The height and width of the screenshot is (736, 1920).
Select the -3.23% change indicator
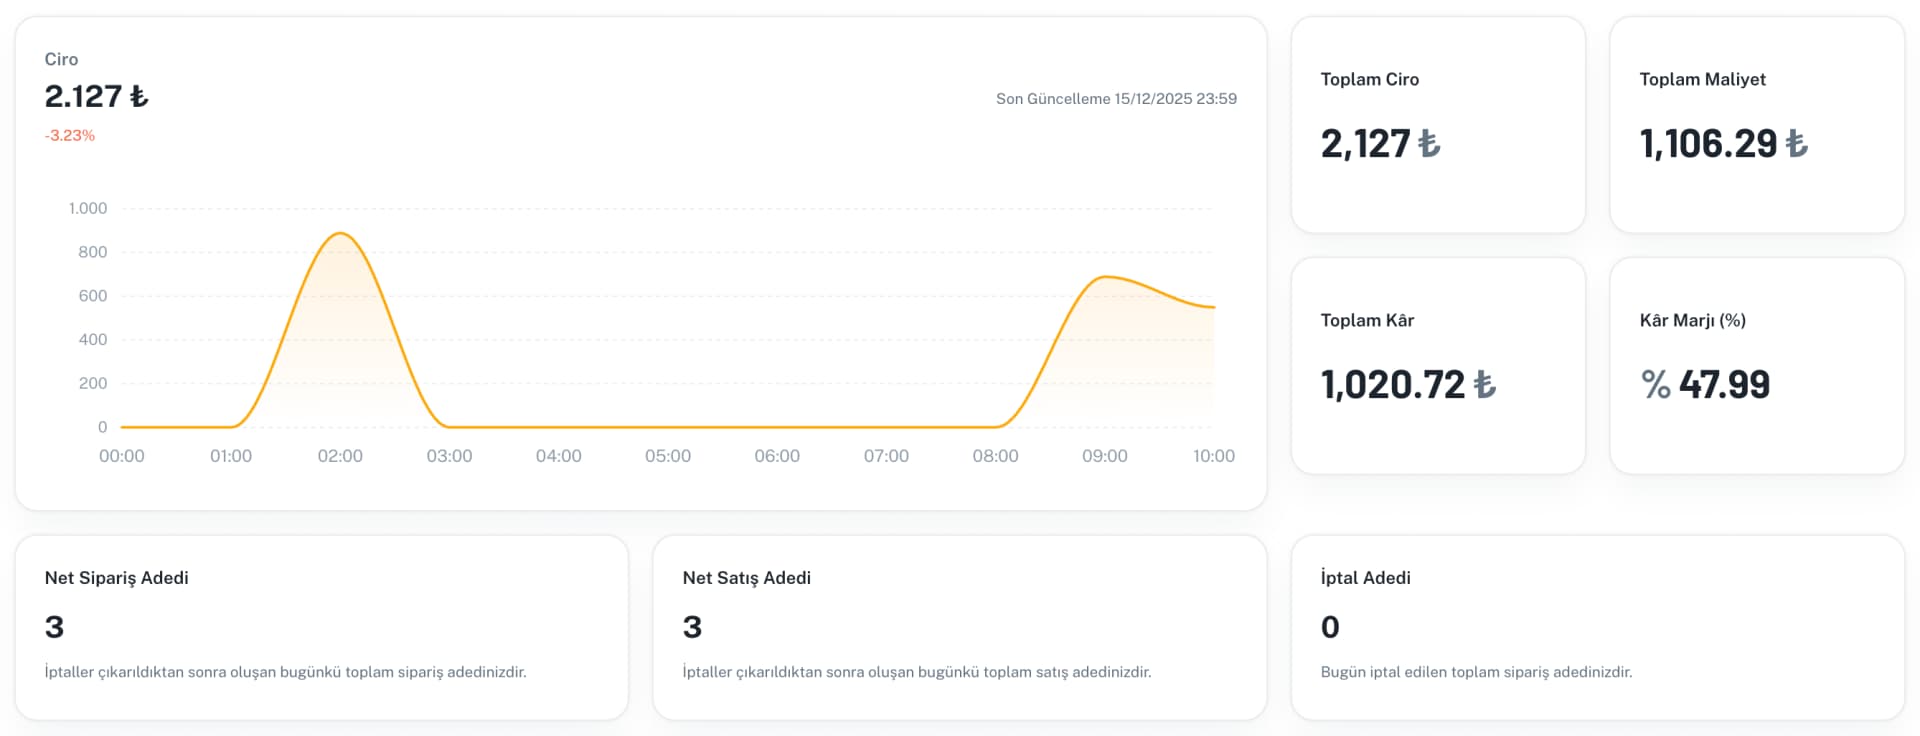[x=70, y=135]
